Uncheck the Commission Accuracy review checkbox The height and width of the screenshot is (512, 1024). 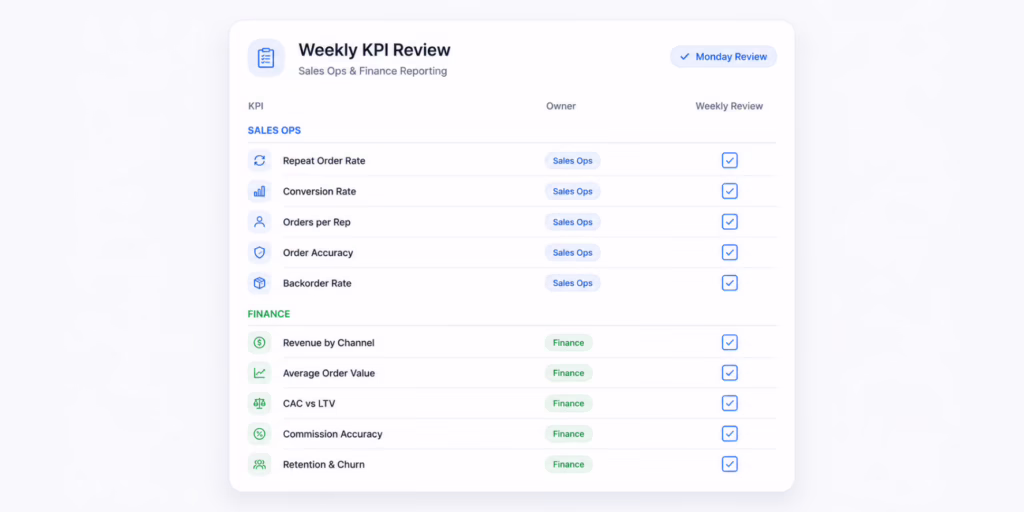729,434
